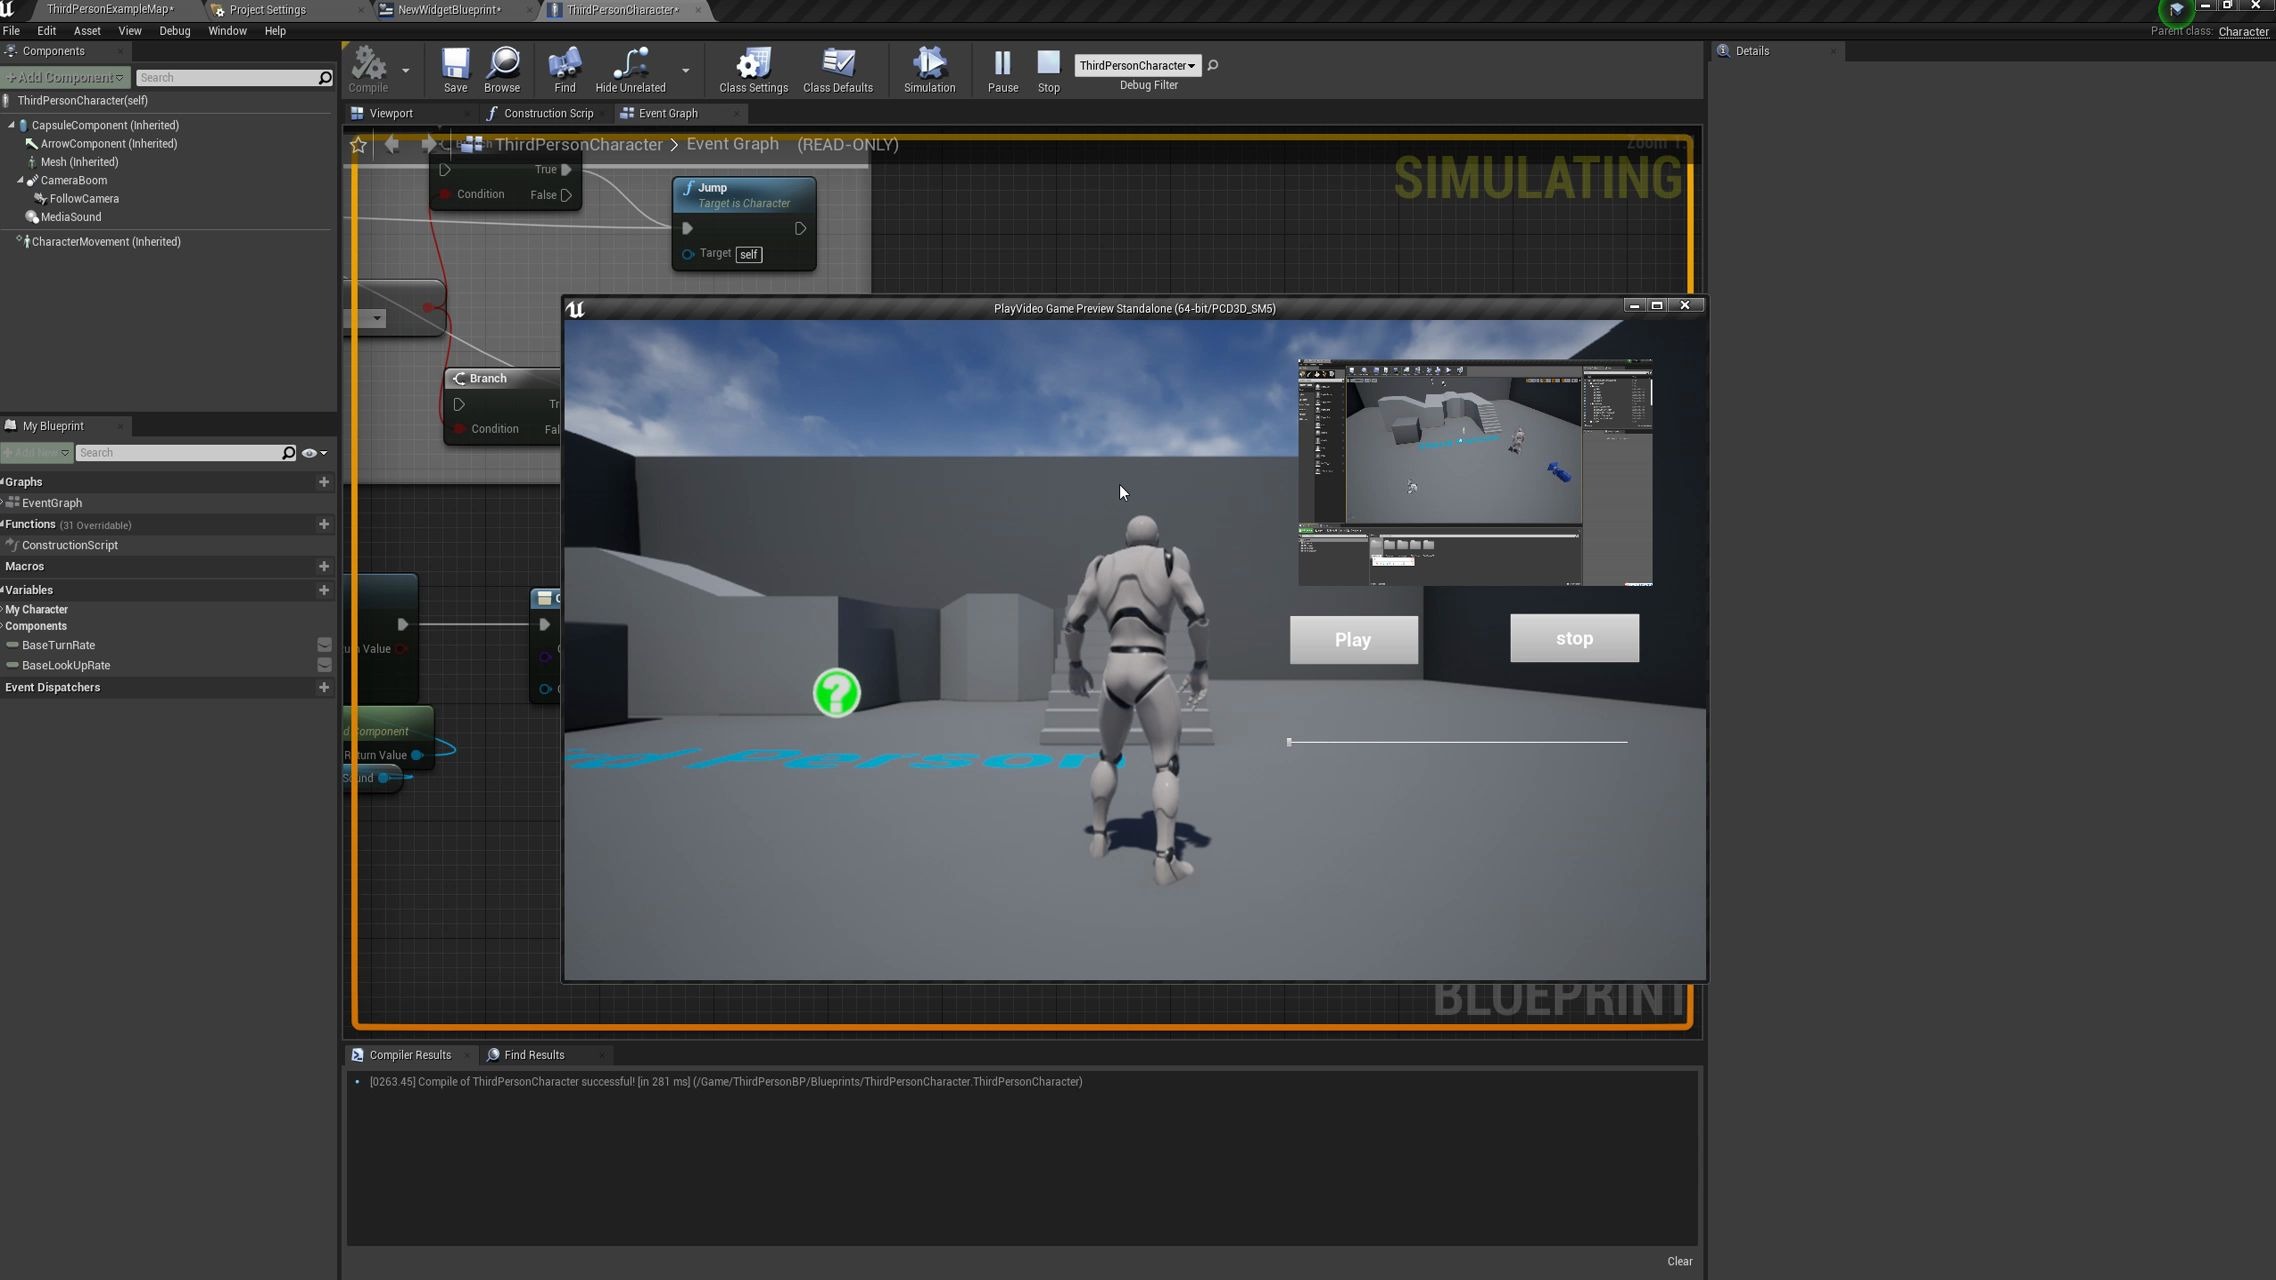The image size is (2276, 1280).
Task: Toggle BaseTurnRate variable visibility icon
Action: point(324,645)
